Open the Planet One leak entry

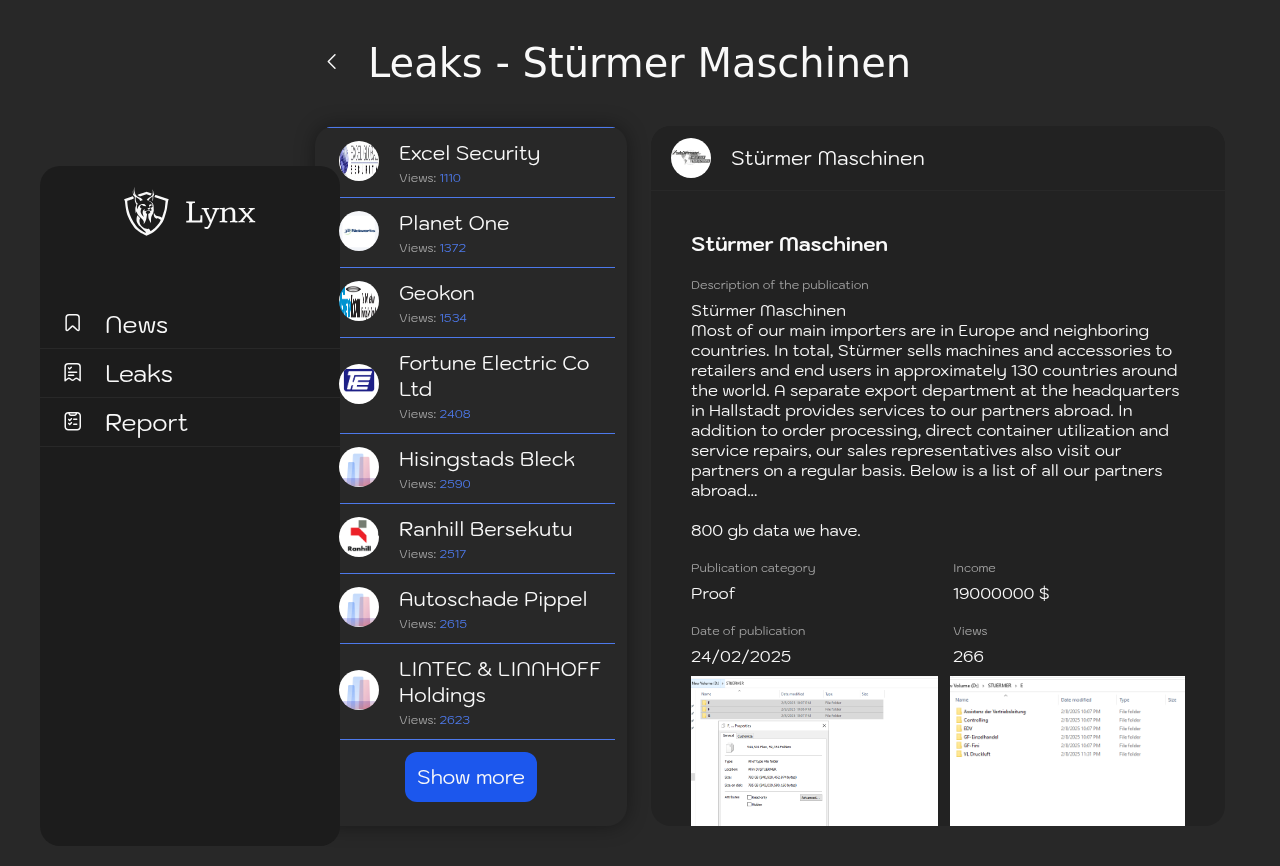click(x=471, y=233)
